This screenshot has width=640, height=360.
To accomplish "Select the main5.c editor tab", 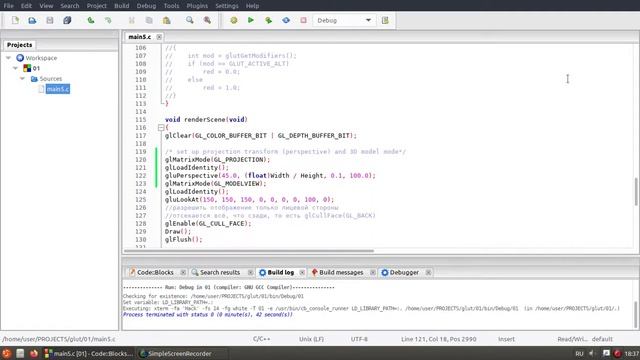I will coord(140,37).
